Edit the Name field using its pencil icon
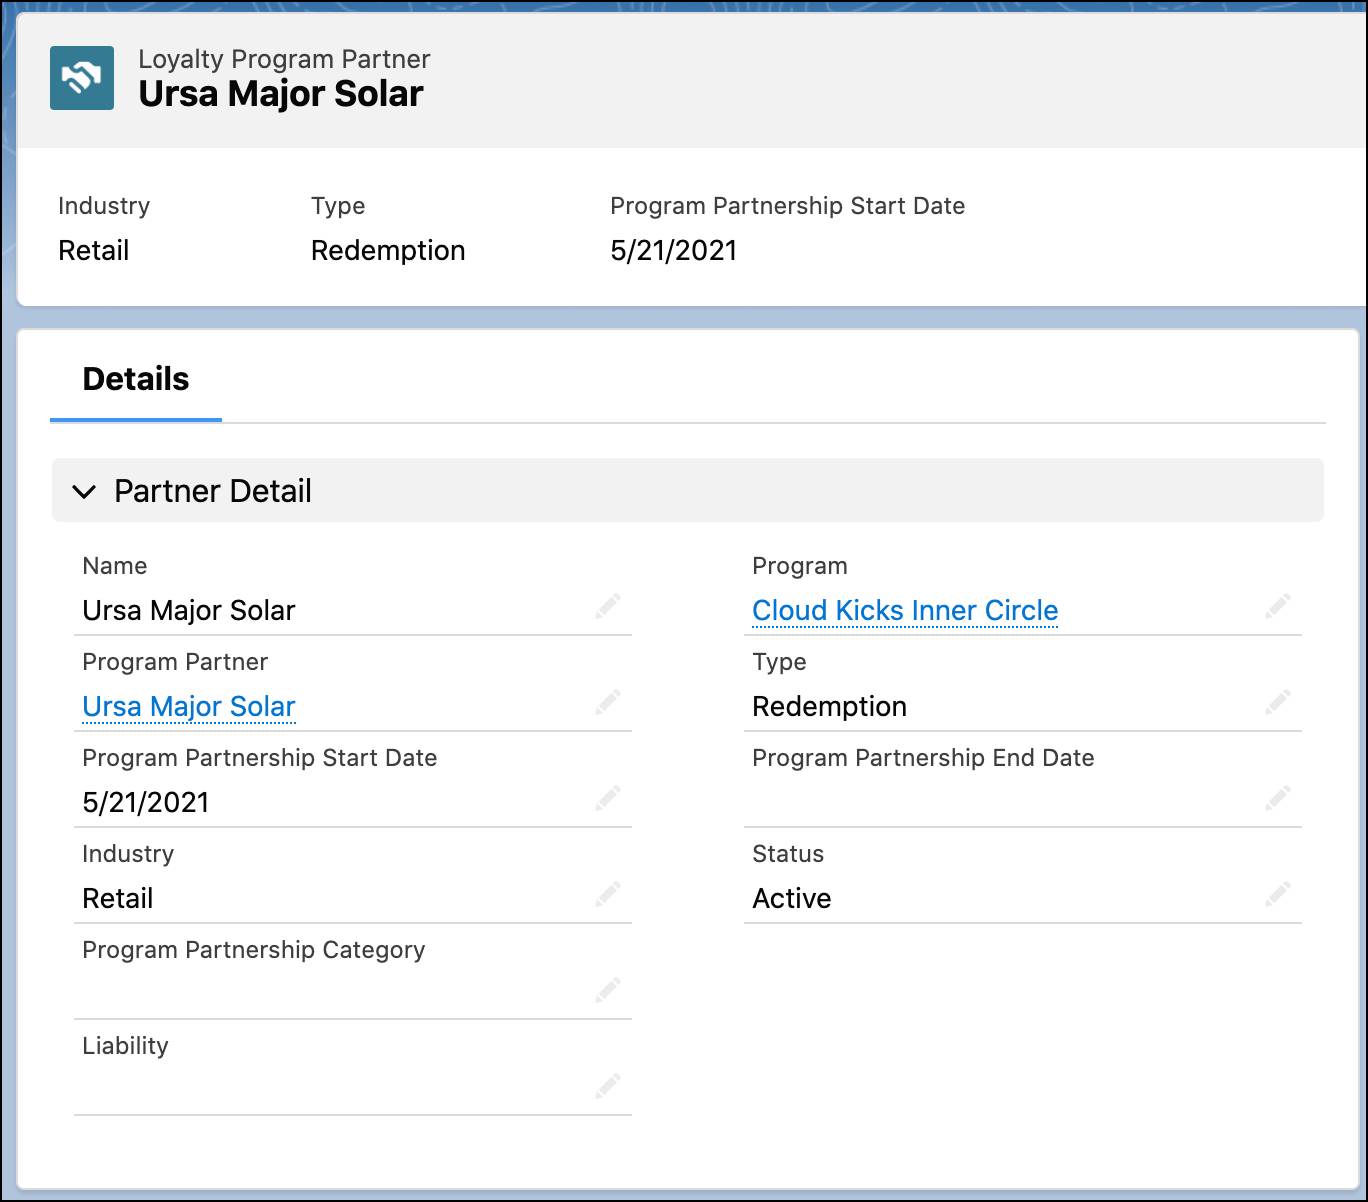1368x1202 pixels. click(x=608, y=606)
